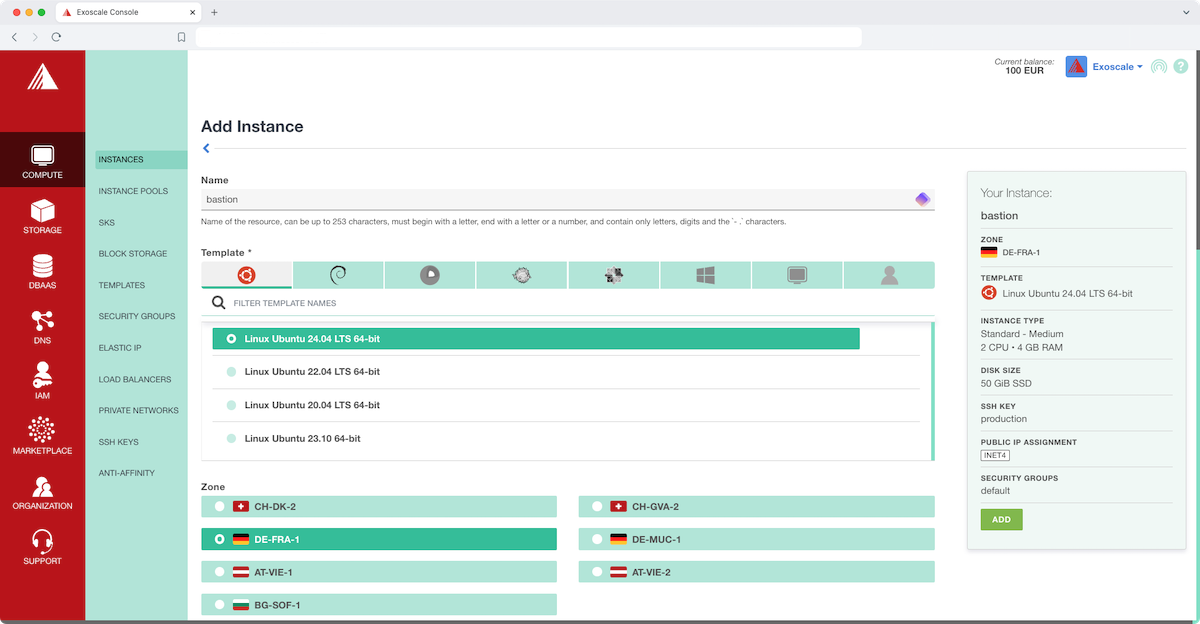Choose the DE-MUC-1 zone
This screenshot has height=624, width=1200.
pos(757,539)
